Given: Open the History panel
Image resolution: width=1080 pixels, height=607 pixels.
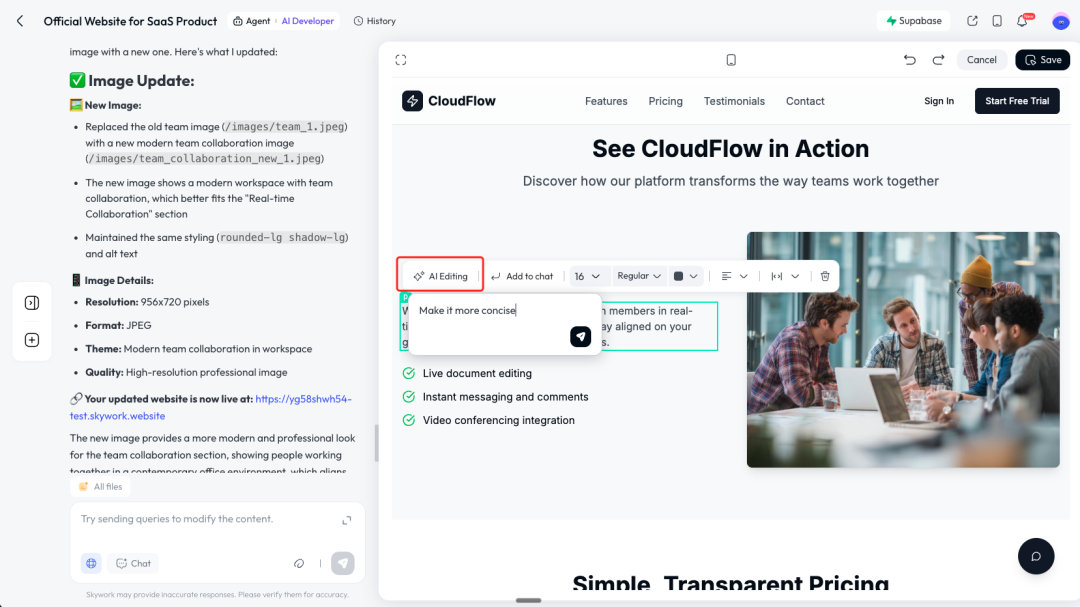Looking at the screenshot, I should tap(375, 21).
